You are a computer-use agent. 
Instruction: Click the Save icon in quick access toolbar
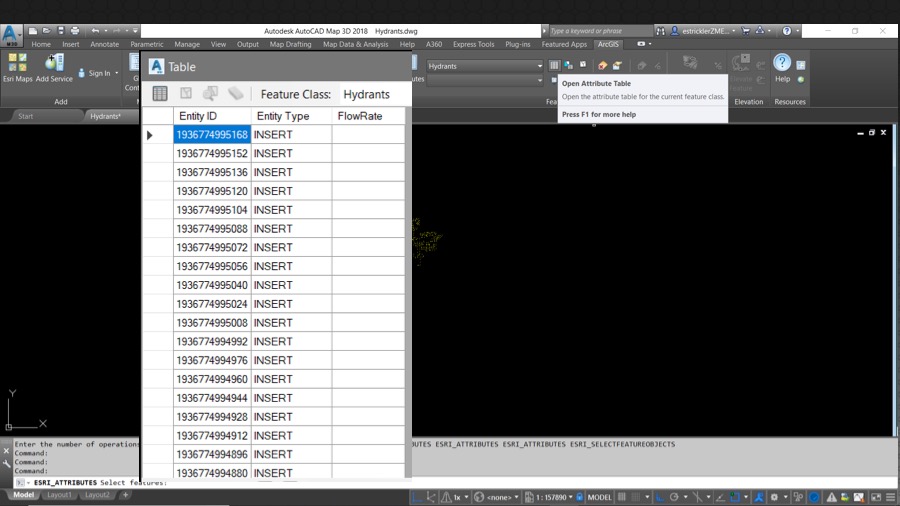click(60, 31)
